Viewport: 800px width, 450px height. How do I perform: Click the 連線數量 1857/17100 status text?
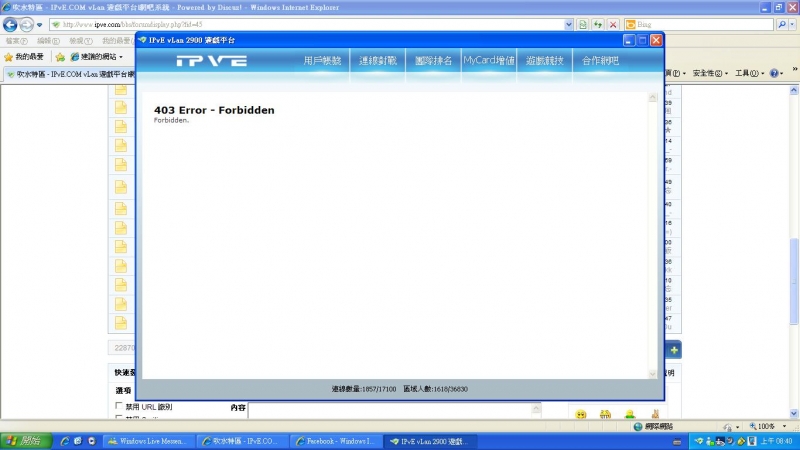(x=364, y=389)
